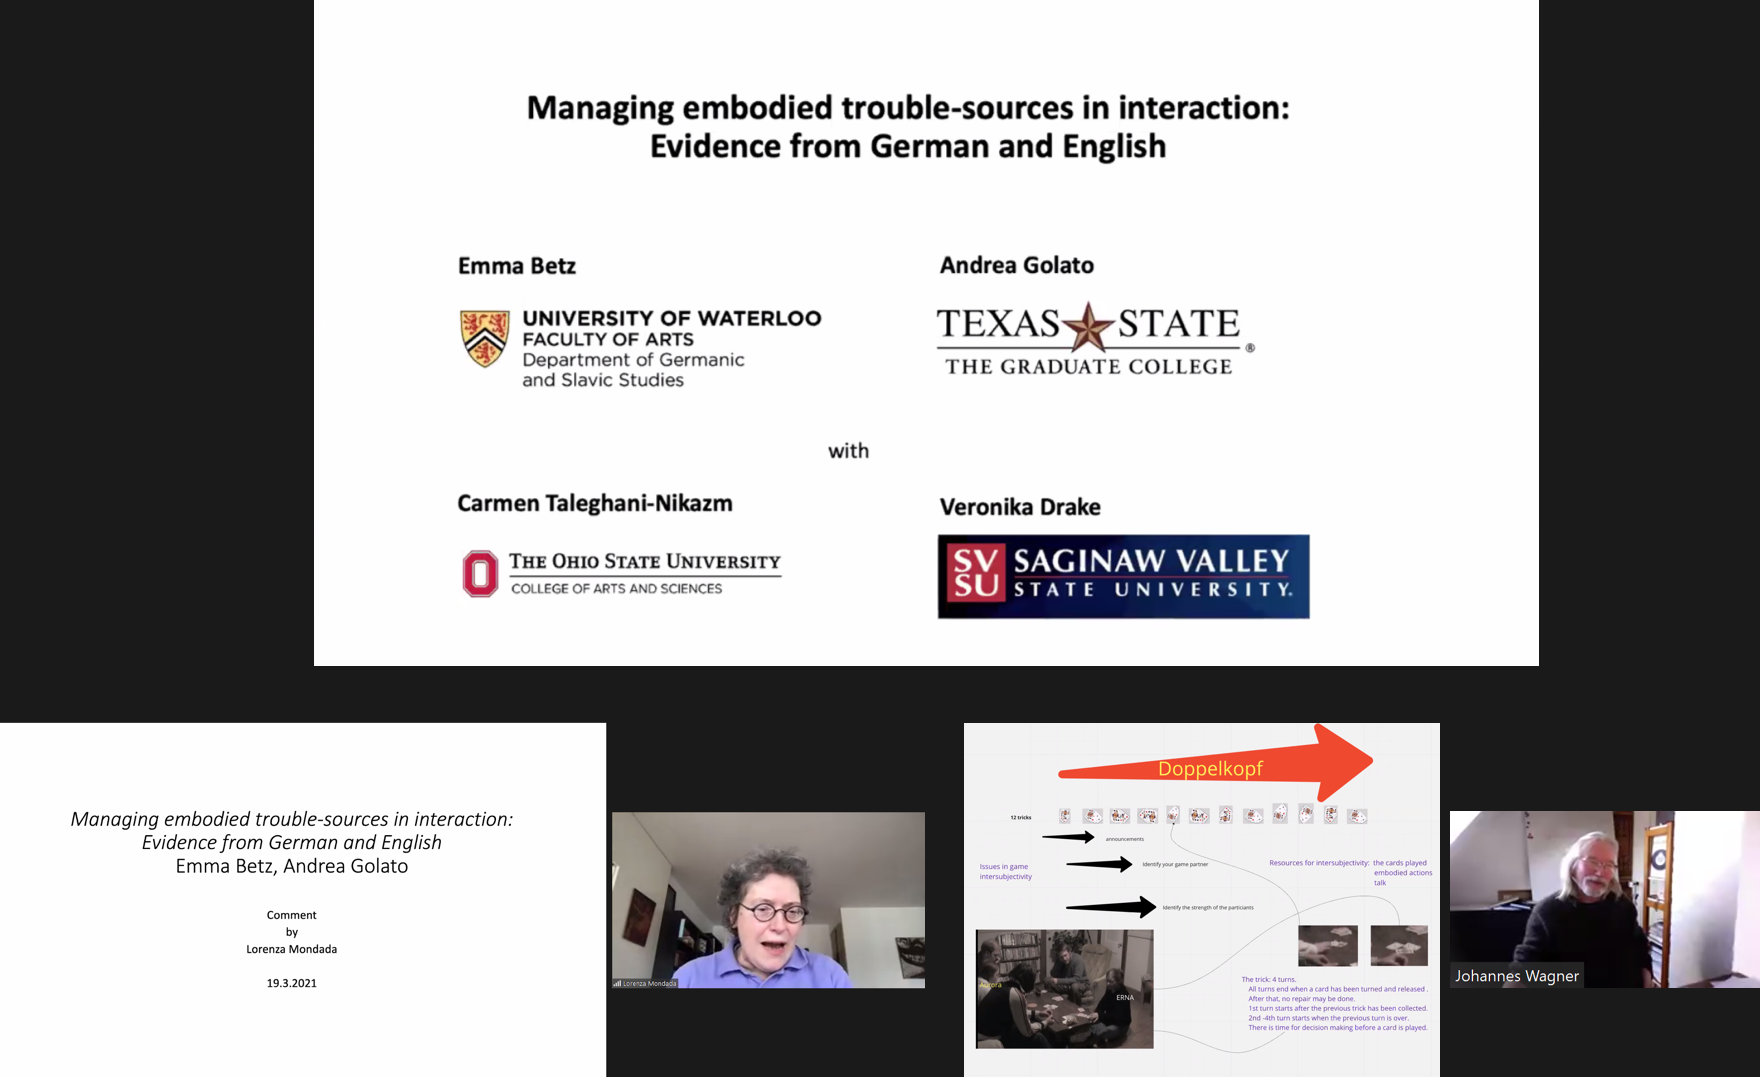This screenshot has height=1077, width=1760.
Task: Click the Veronika Drake author name
Action: click(x=1020, y=507)
